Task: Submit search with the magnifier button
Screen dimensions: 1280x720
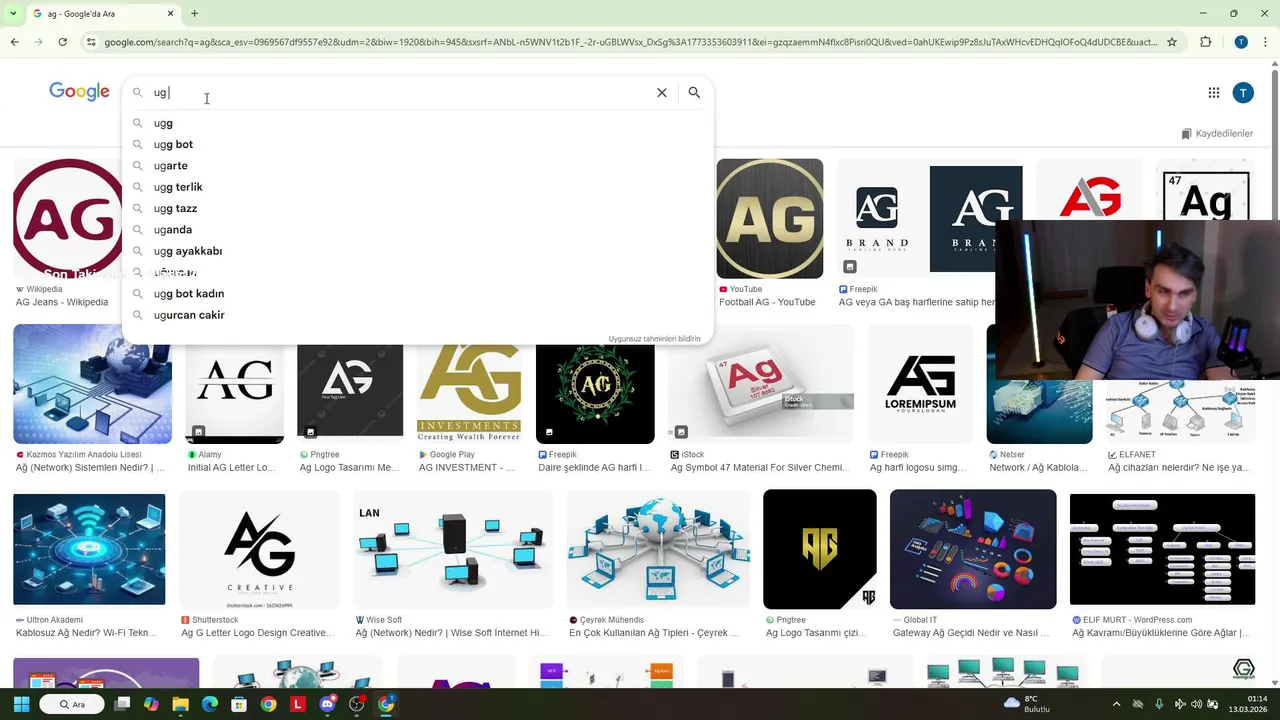Action: [x=694, y=92]
